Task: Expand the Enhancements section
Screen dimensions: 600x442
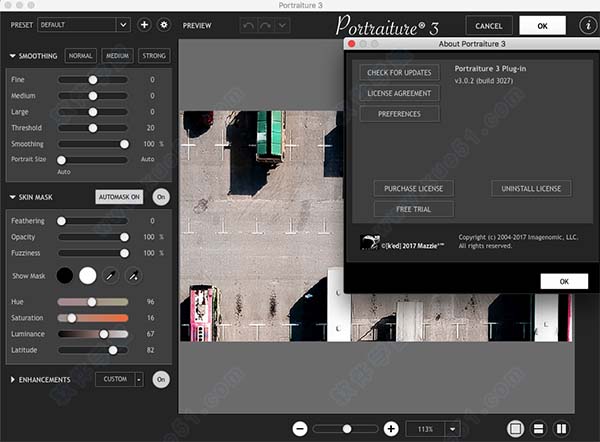Action: pos(13,380)
